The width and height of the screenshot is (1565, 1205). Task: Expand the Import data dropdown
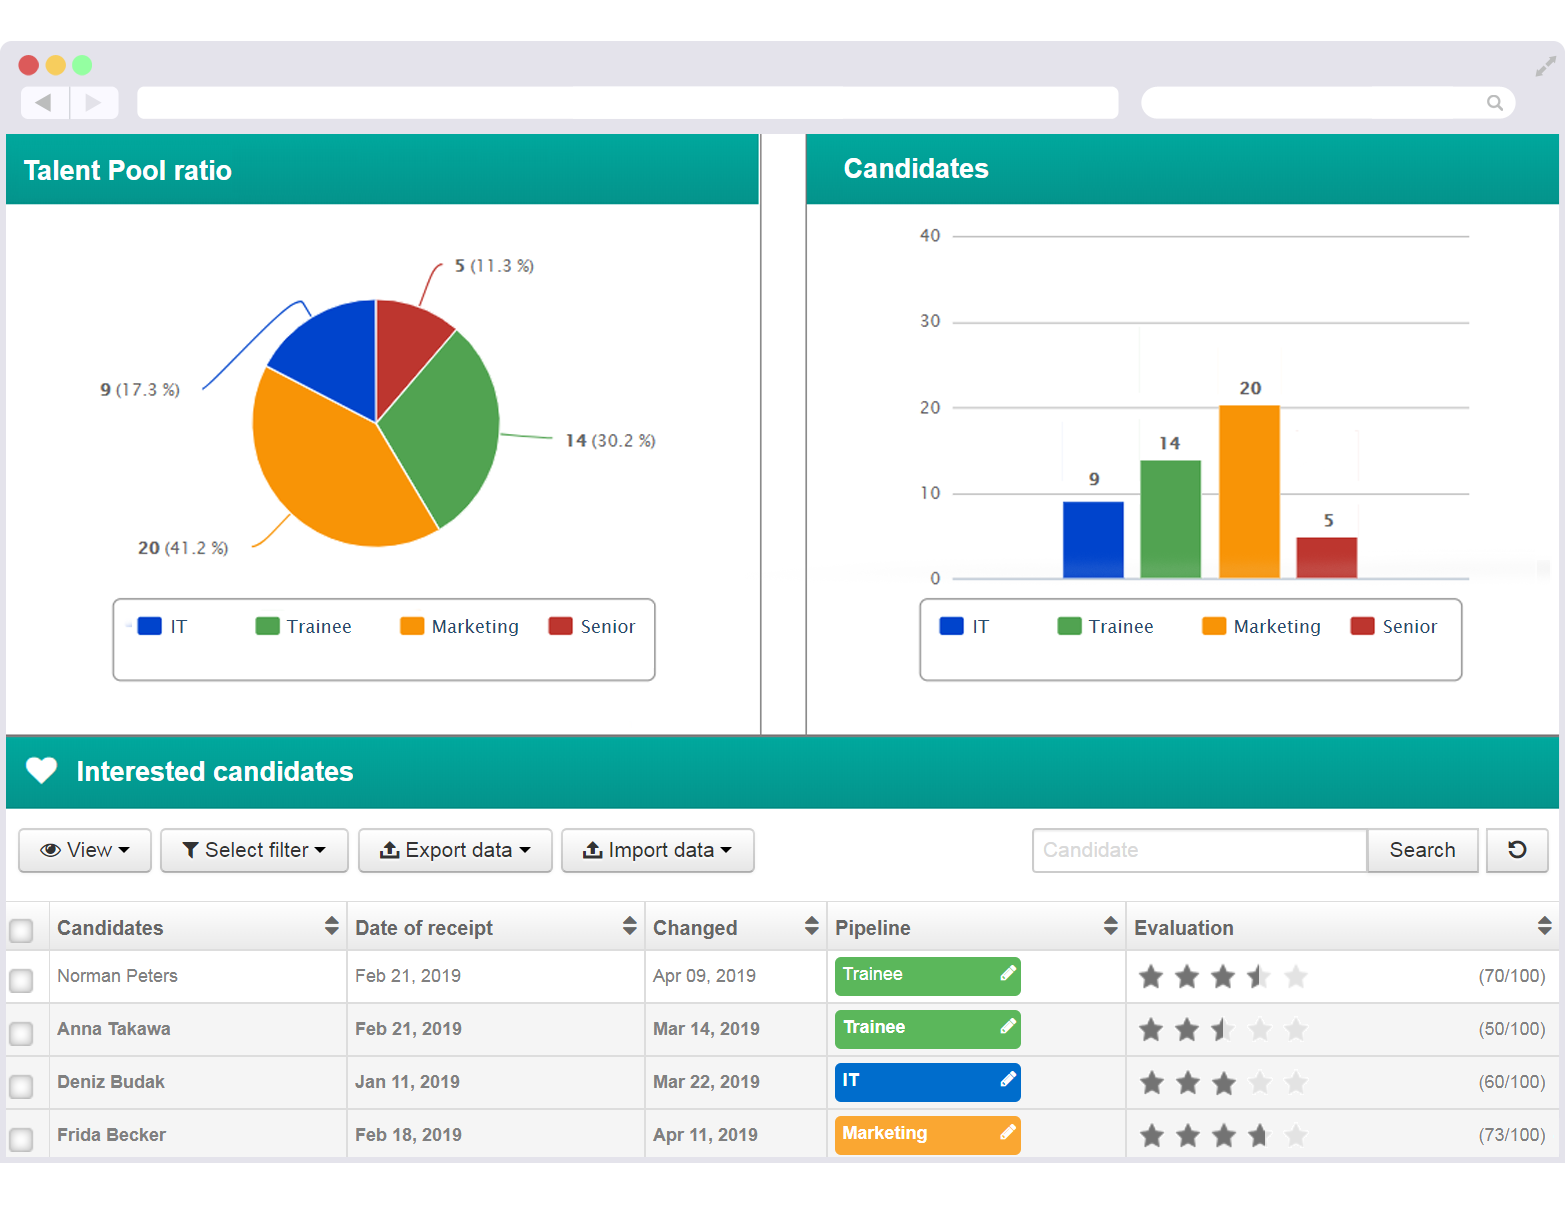[657, 850]
